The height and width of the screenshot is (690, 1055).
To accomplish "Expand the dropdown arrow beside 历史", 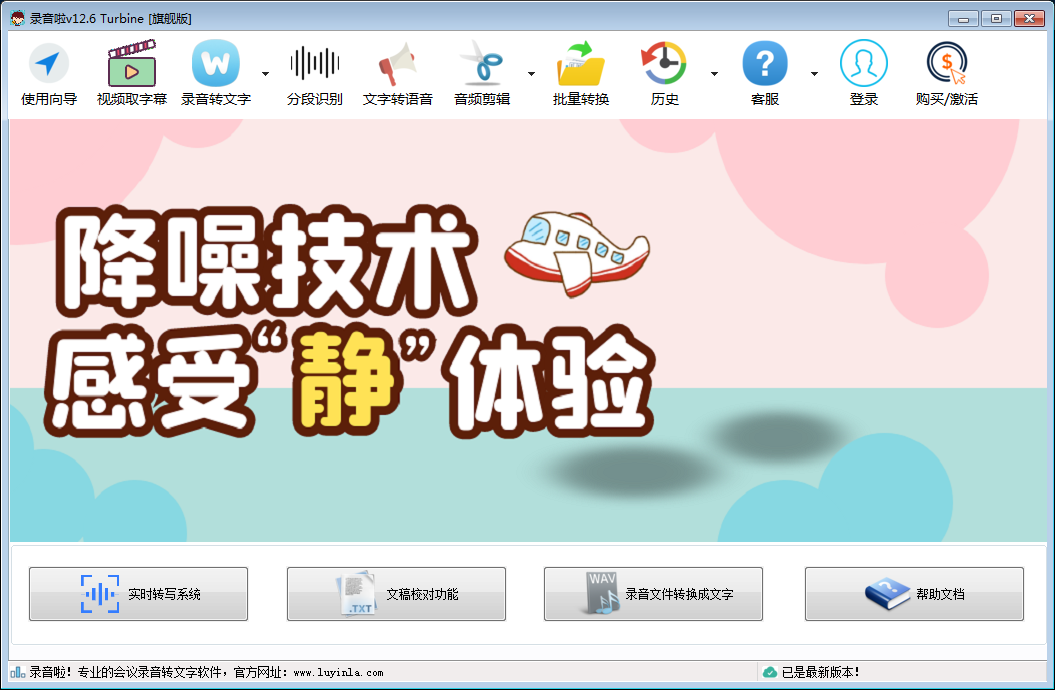I will (x=715, y=74).
